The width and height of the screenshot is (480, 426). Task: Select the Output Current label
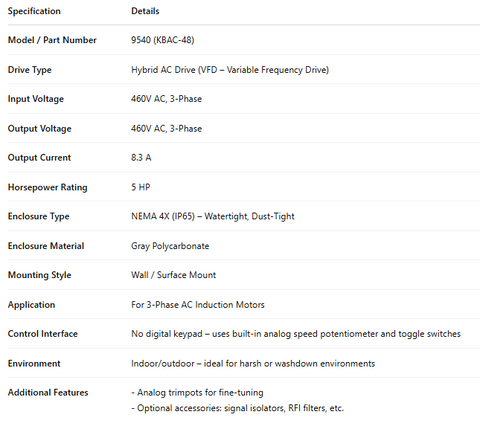[x=39, y=158]
